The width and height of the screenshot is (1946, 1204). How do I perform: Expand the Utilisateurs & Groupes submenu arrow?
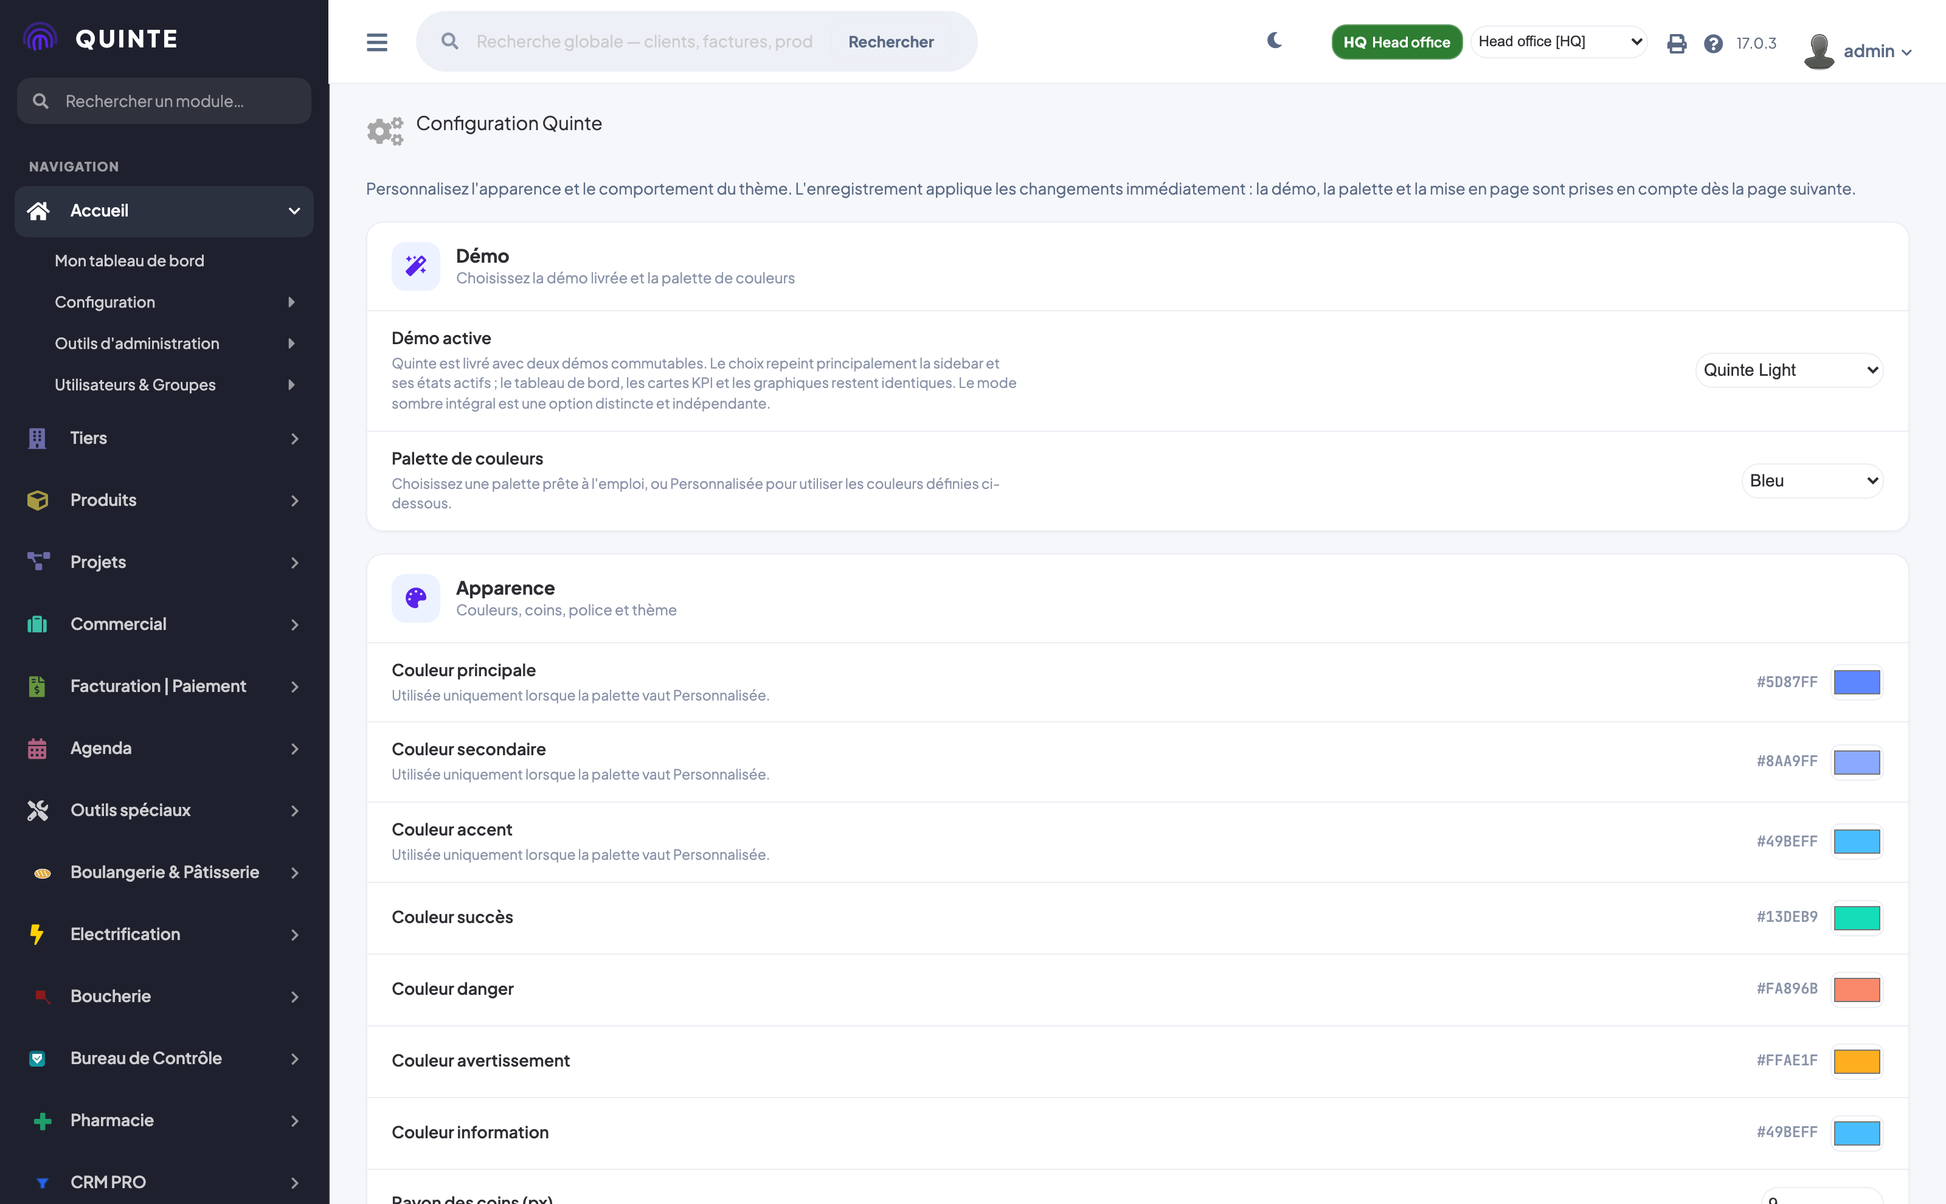[x=291, y=385]
